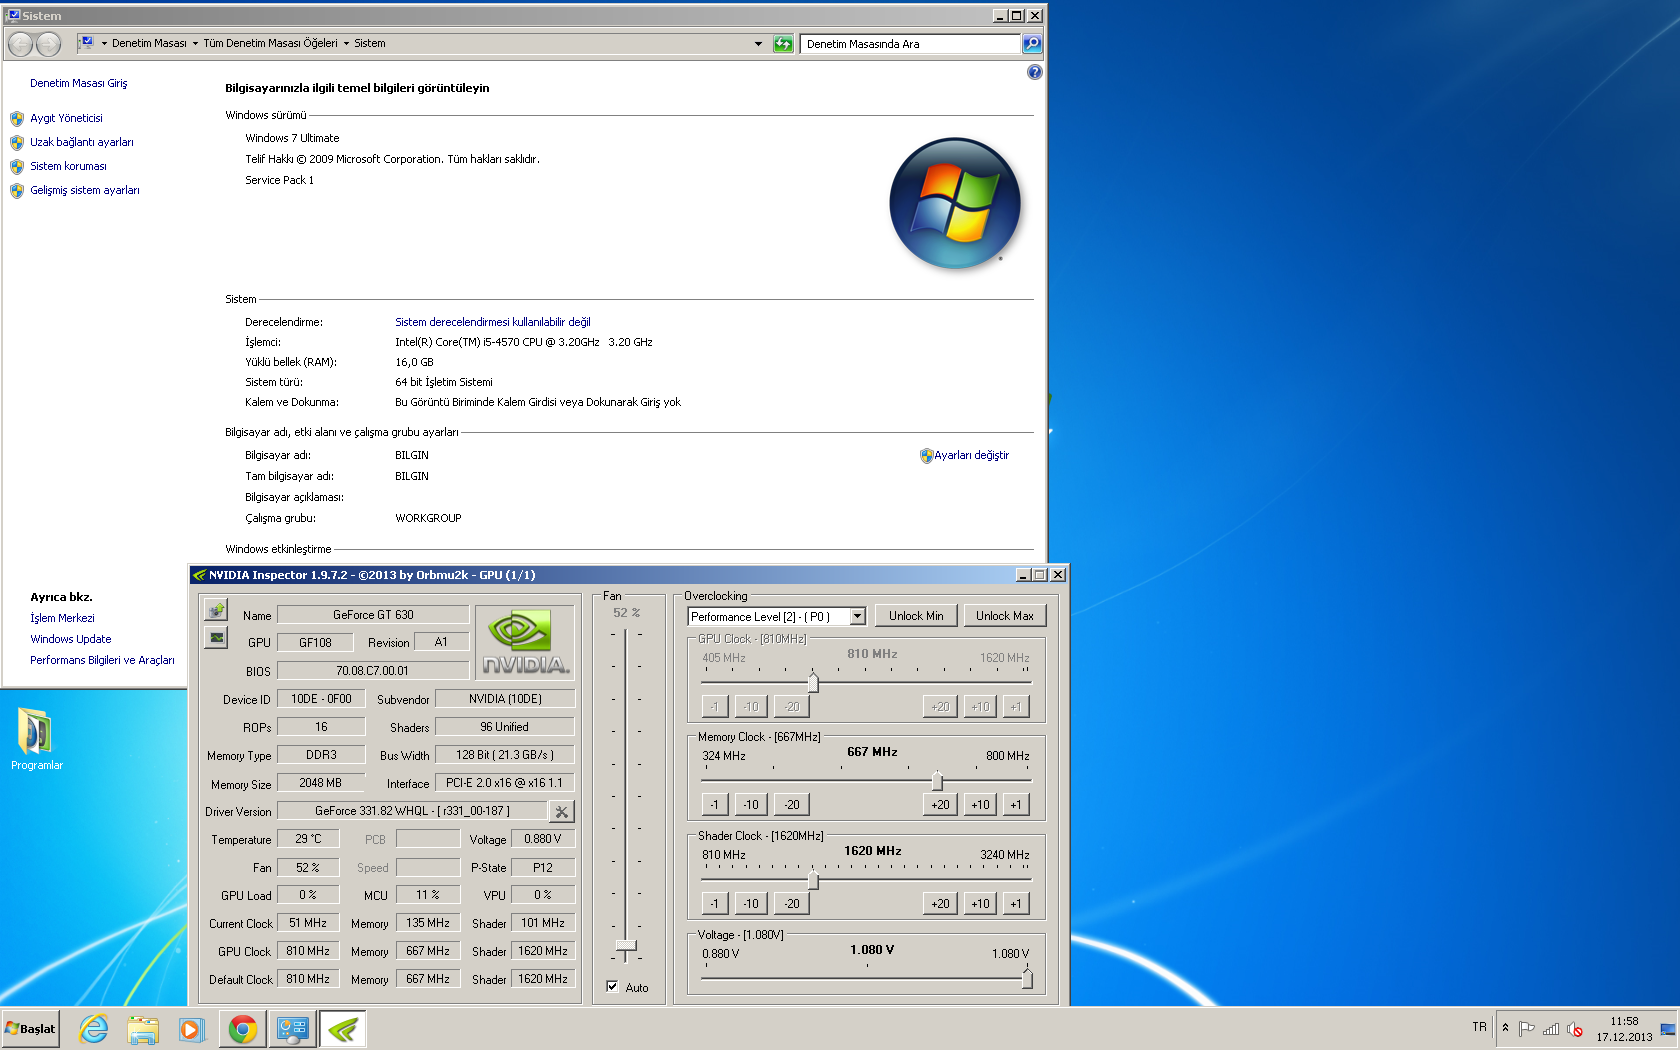Click the help question mark icon
Image resolution: width=1680 pixels, height=1050 pixels.
(x=1034, y=72)
